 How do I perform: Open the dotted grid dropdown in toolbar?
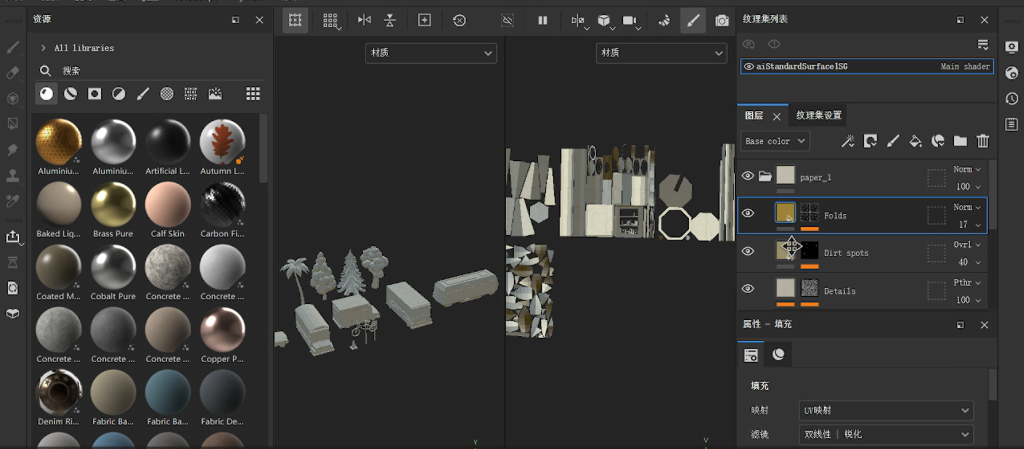[332, 21]
